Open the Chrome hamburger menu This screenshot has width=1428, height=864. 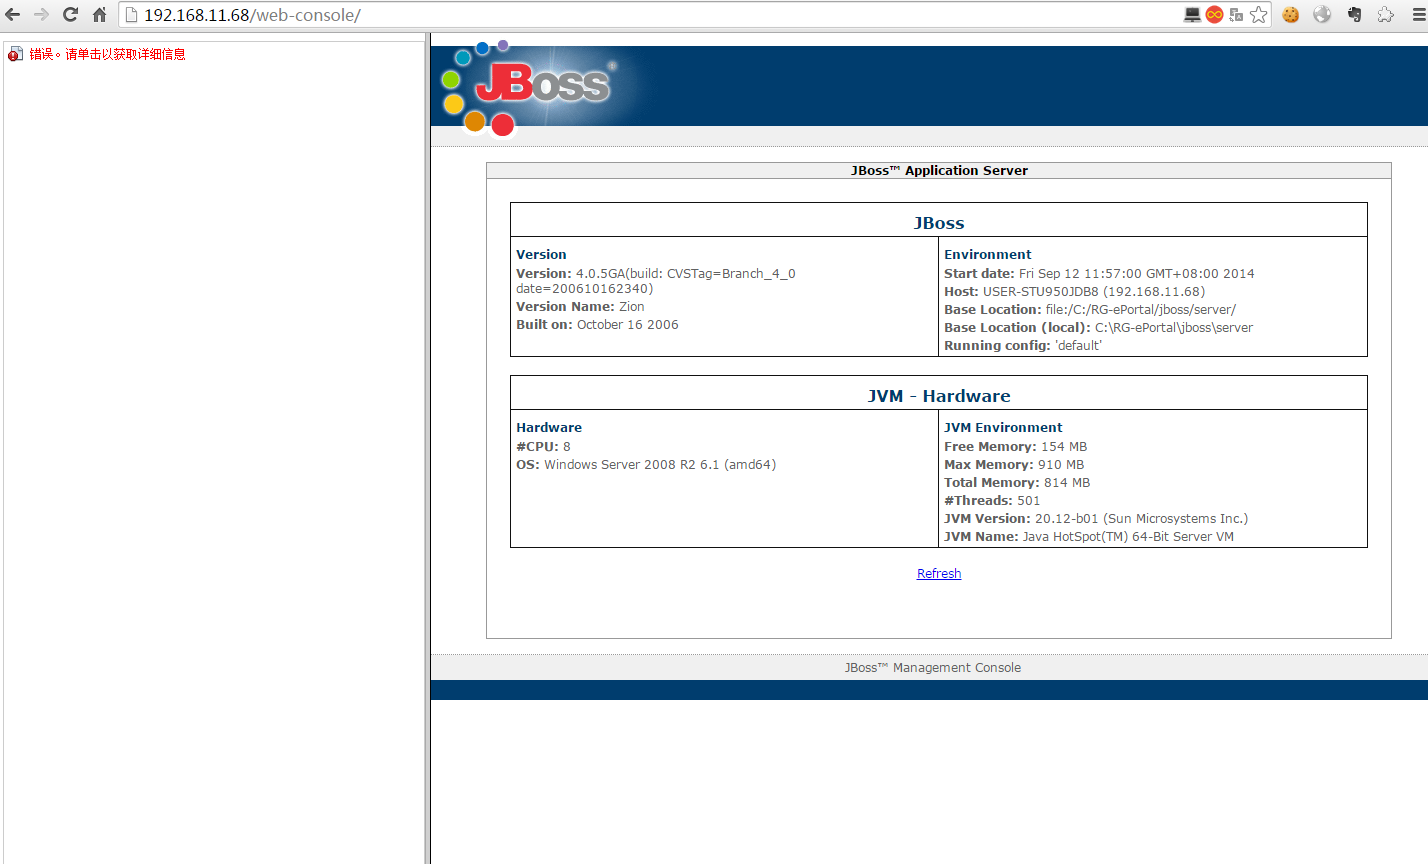1417,15
